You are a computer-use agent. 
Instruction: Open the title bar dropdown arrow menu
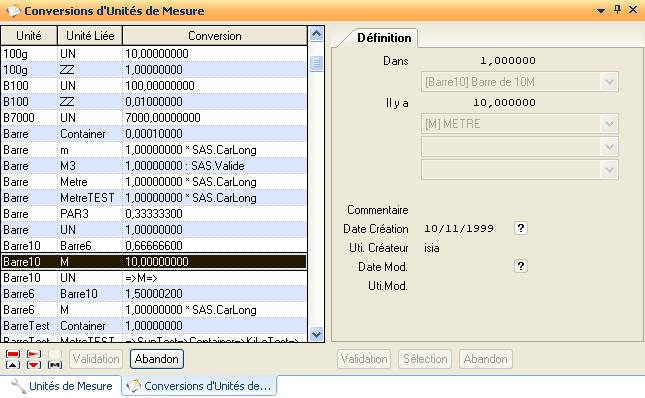tap(601, 11)
